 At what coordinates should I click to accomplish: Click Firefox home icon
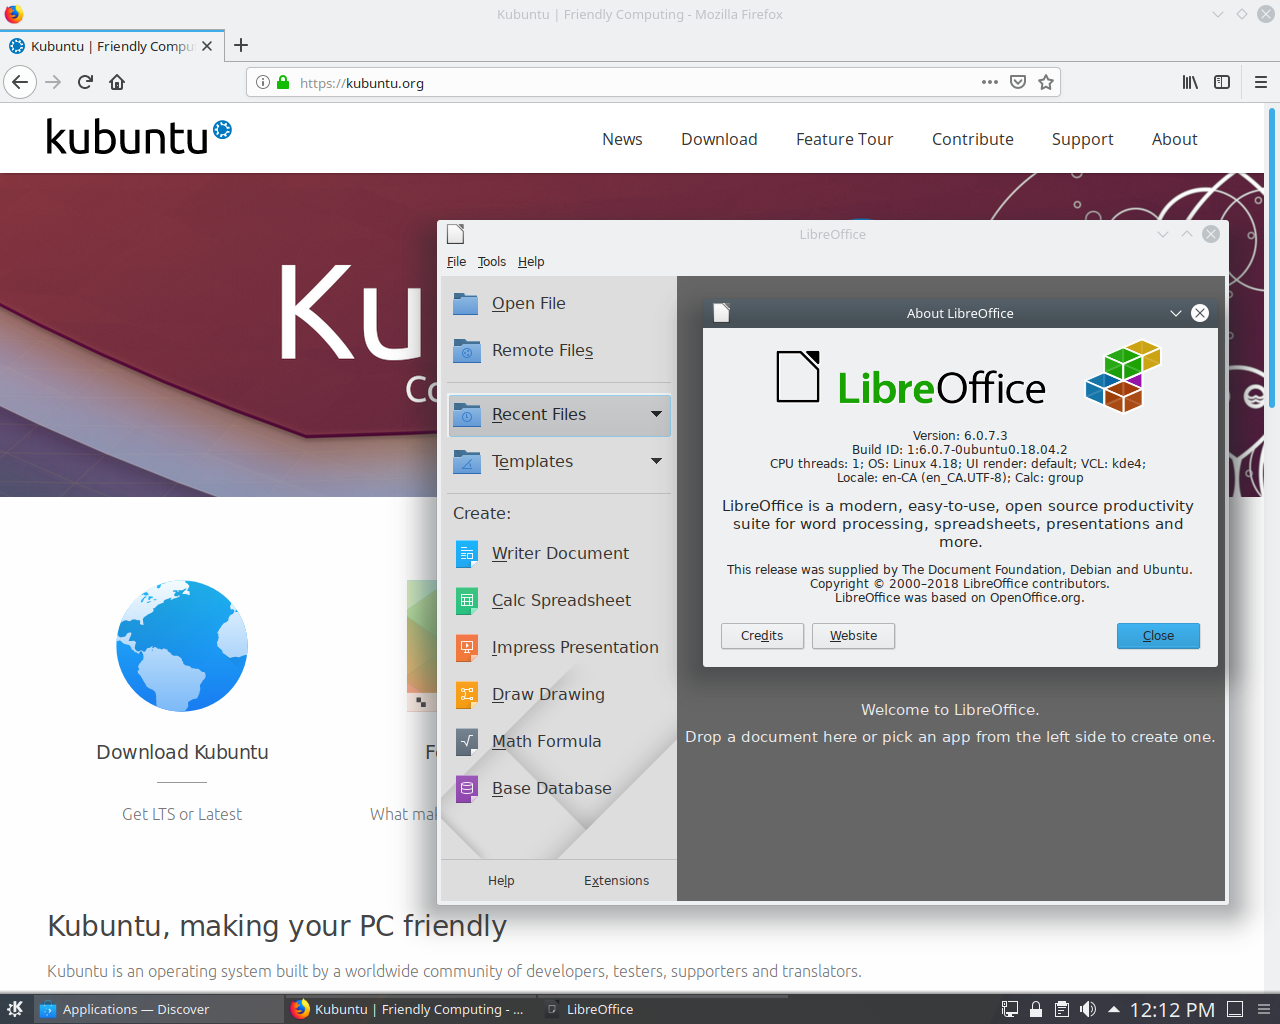pyautogui.click(x=117, y=82)
